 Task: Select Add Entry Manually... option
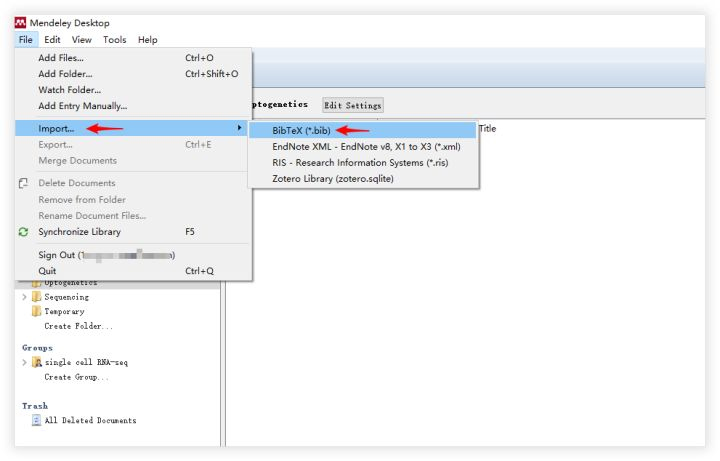(134, 106)
